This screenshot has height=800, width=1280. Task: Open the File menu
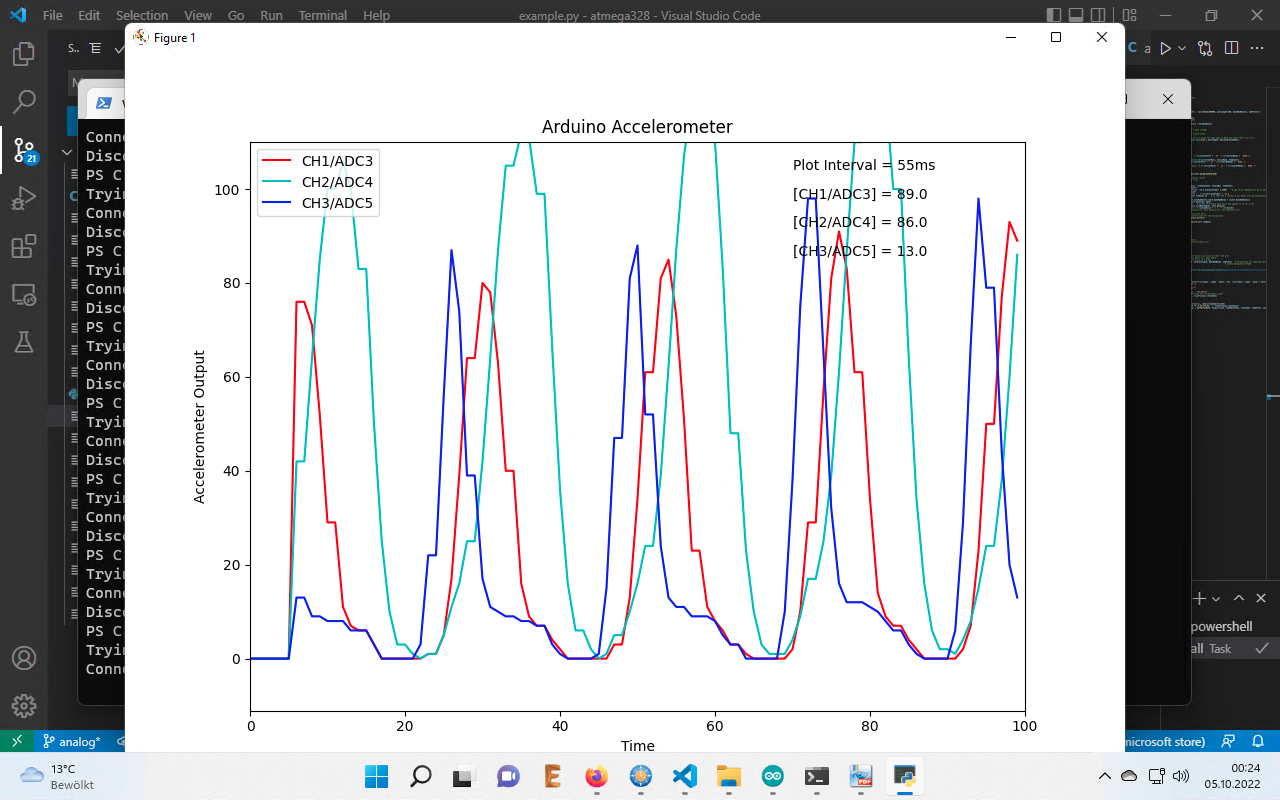coord(53,16)
